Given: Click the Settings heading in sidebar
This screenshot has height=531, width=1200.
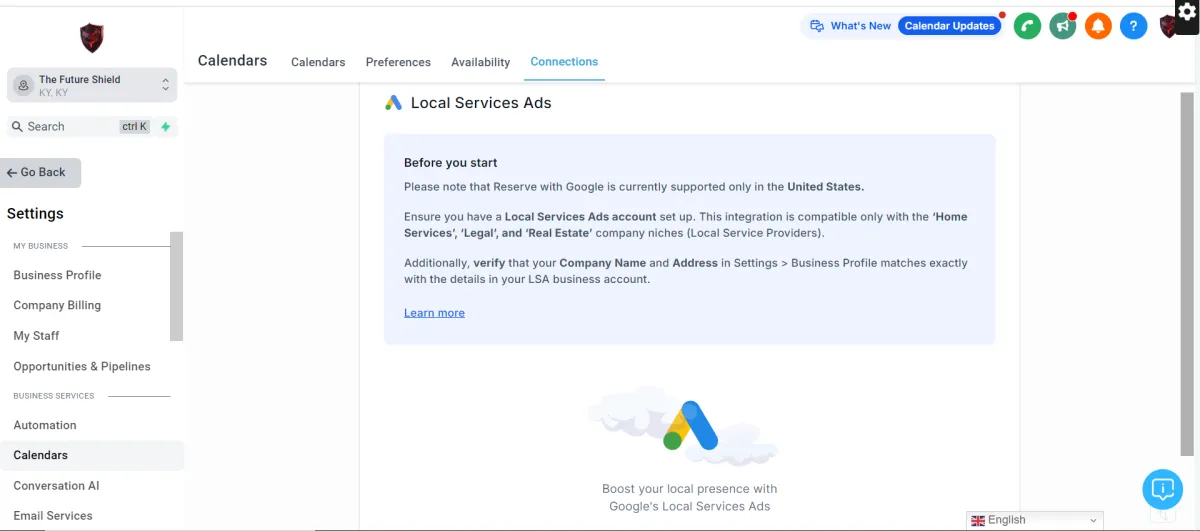Looking at the screenshot, I should click(35, 214).
